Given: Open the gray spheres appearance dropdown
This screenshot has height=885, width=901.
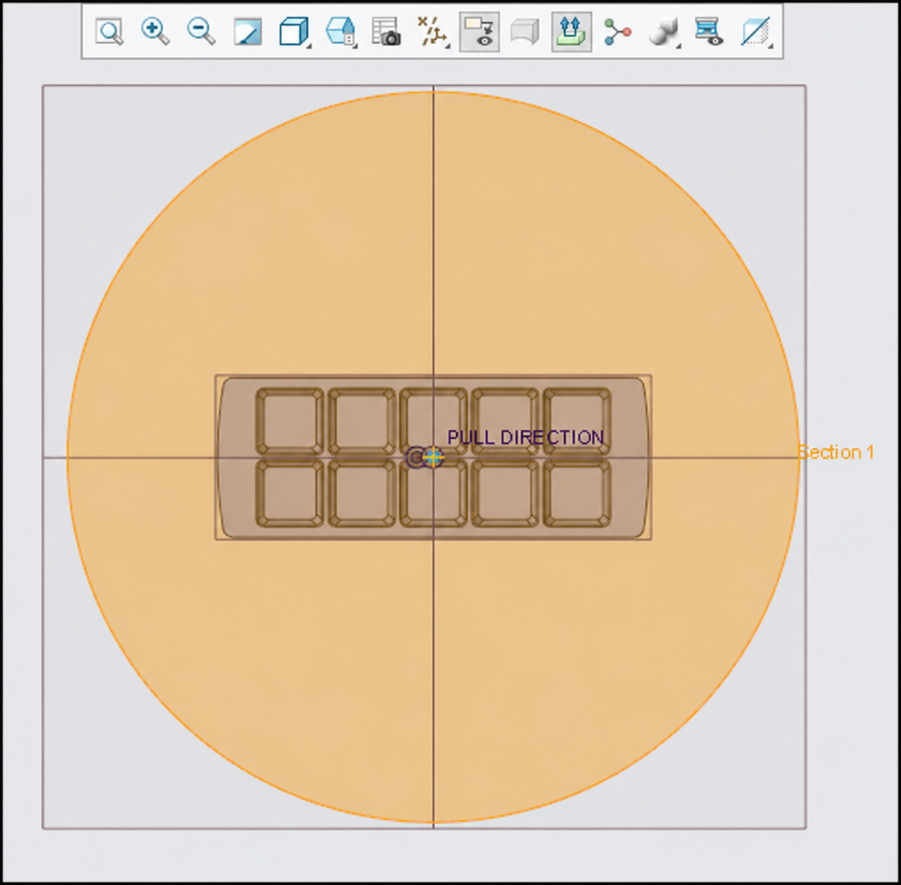Looking at the screenshot, I should [664, 32].
